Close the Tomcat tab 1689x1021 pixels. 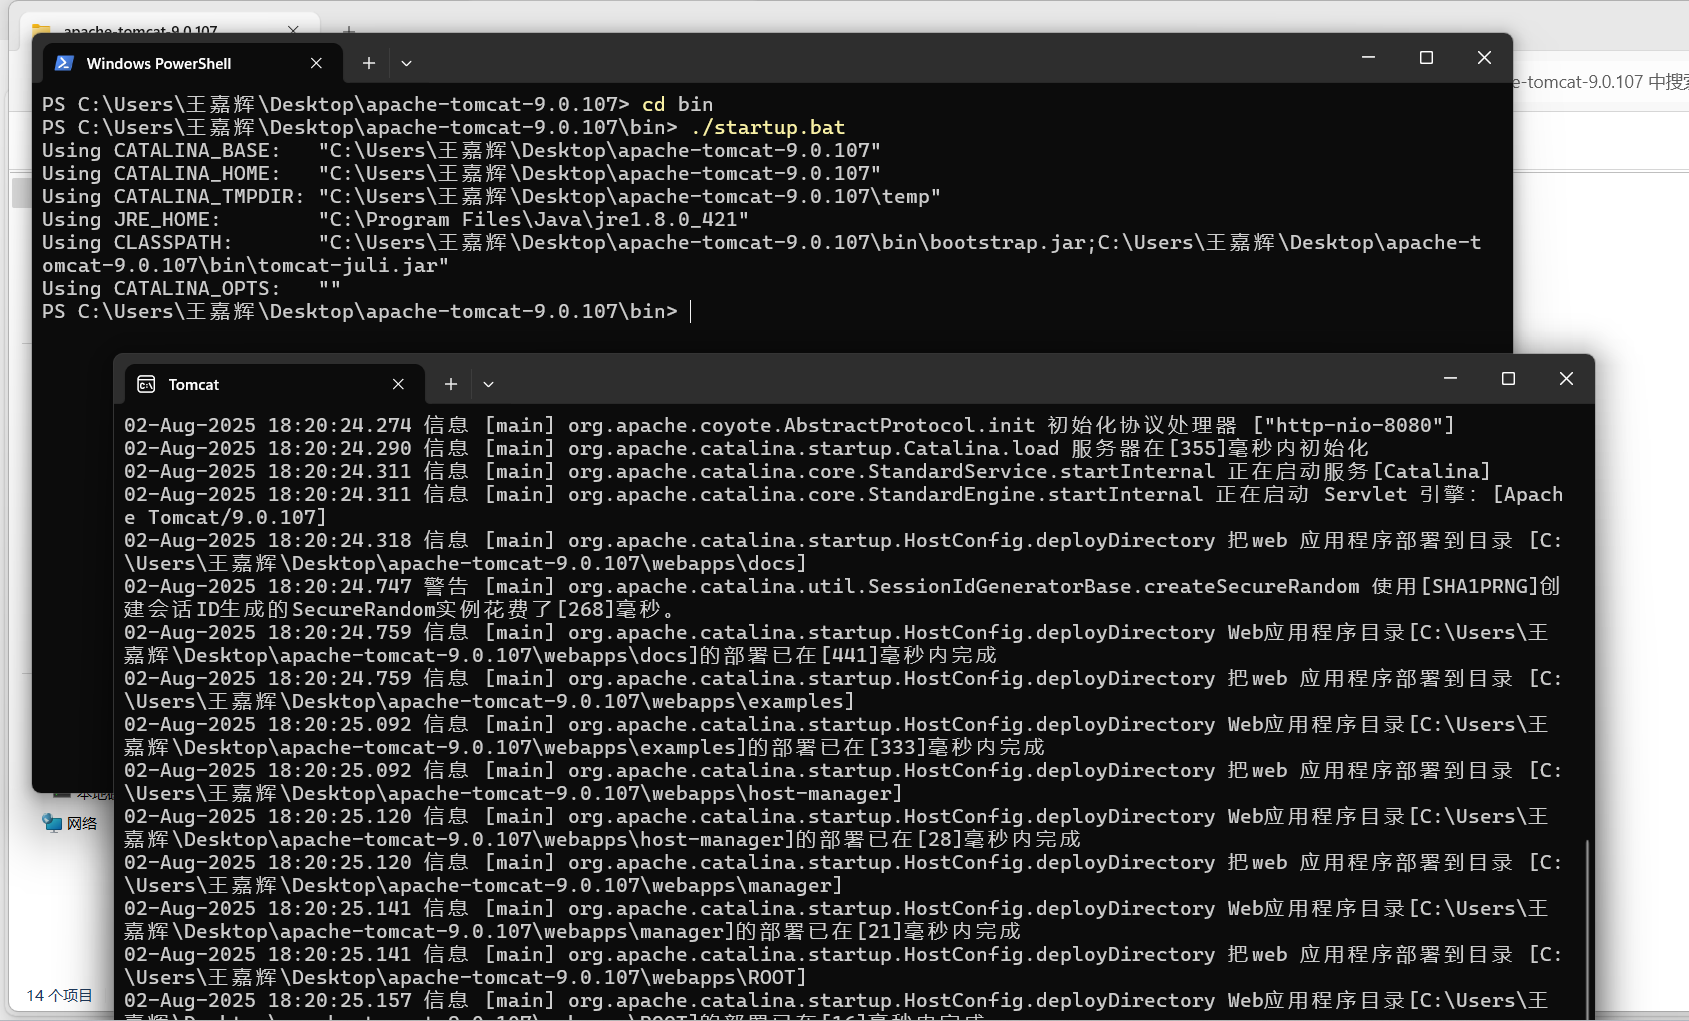point(398,384)
